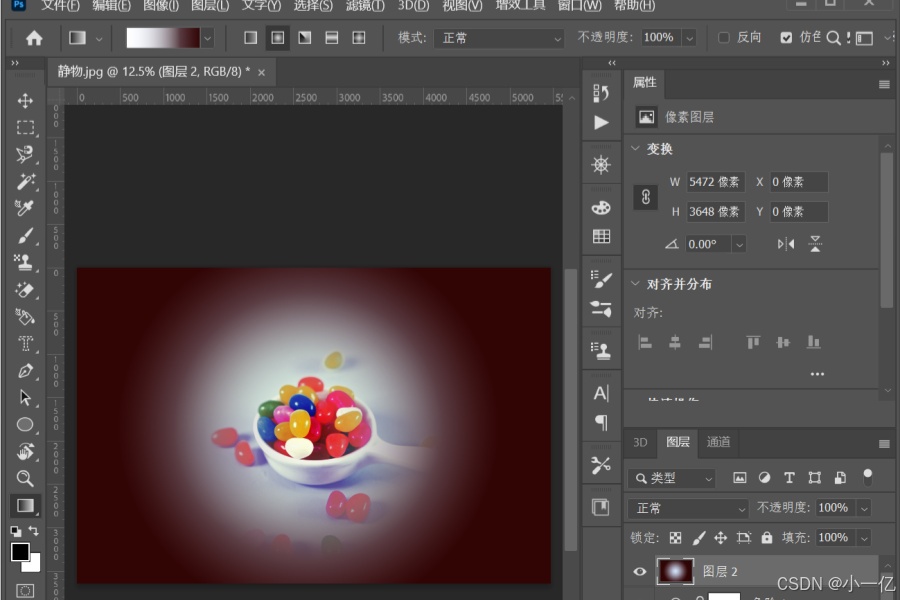Click the width W input field
This screenshot has width=900, height=600.
715,182
